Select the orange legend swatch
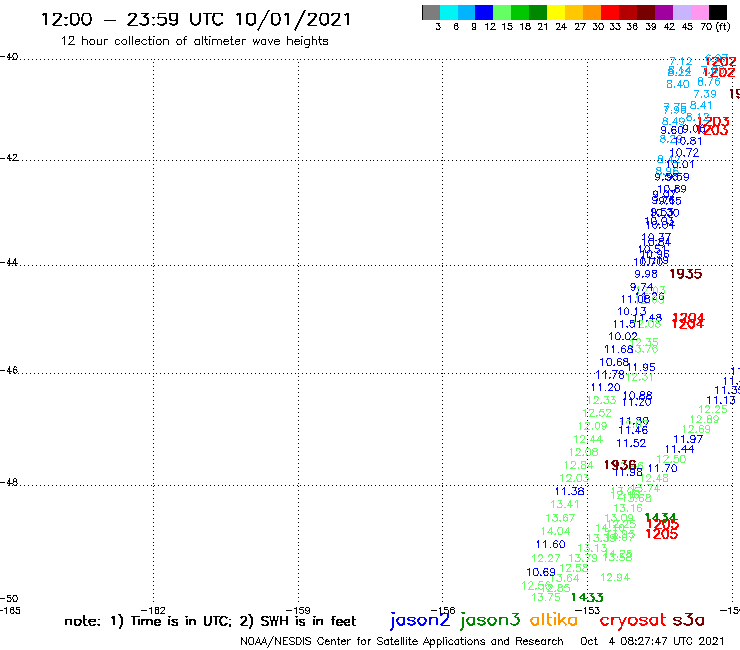 pyautogui.click(x=592, y=12)
